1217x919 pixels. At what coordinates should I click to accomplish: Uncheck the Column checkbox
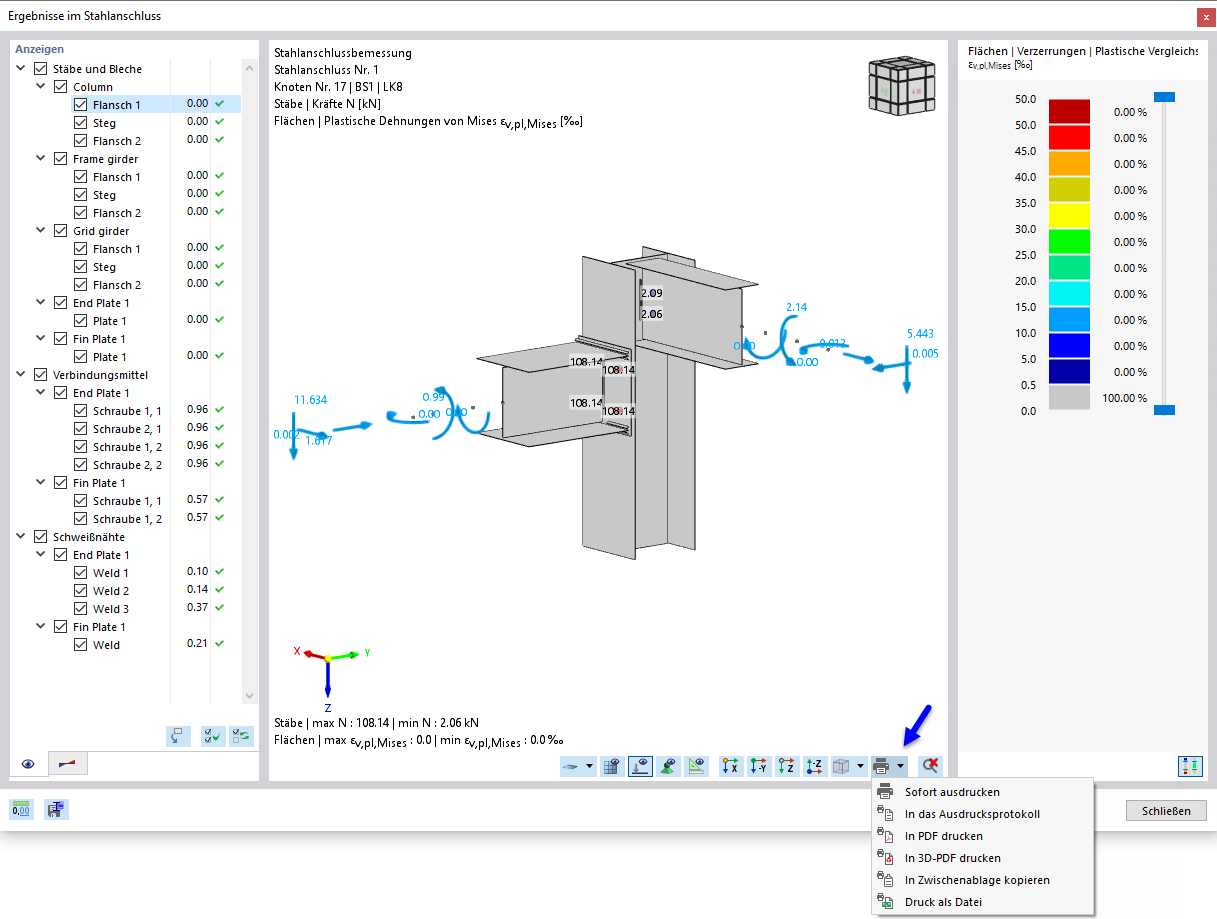[x=61, y=87]
